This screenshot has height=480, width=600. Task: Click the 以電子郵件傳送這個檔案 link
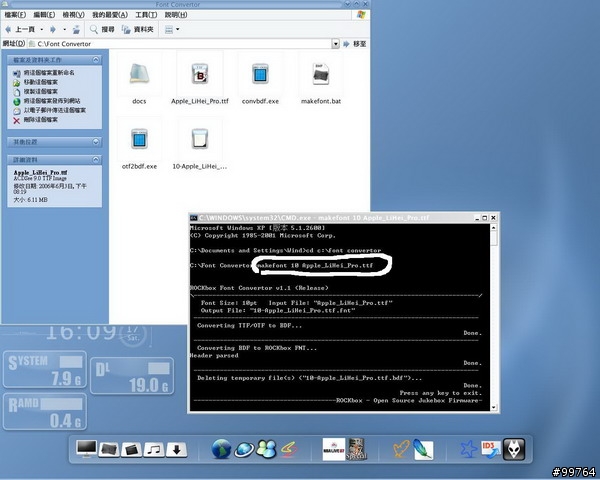(x=55, y=110)
